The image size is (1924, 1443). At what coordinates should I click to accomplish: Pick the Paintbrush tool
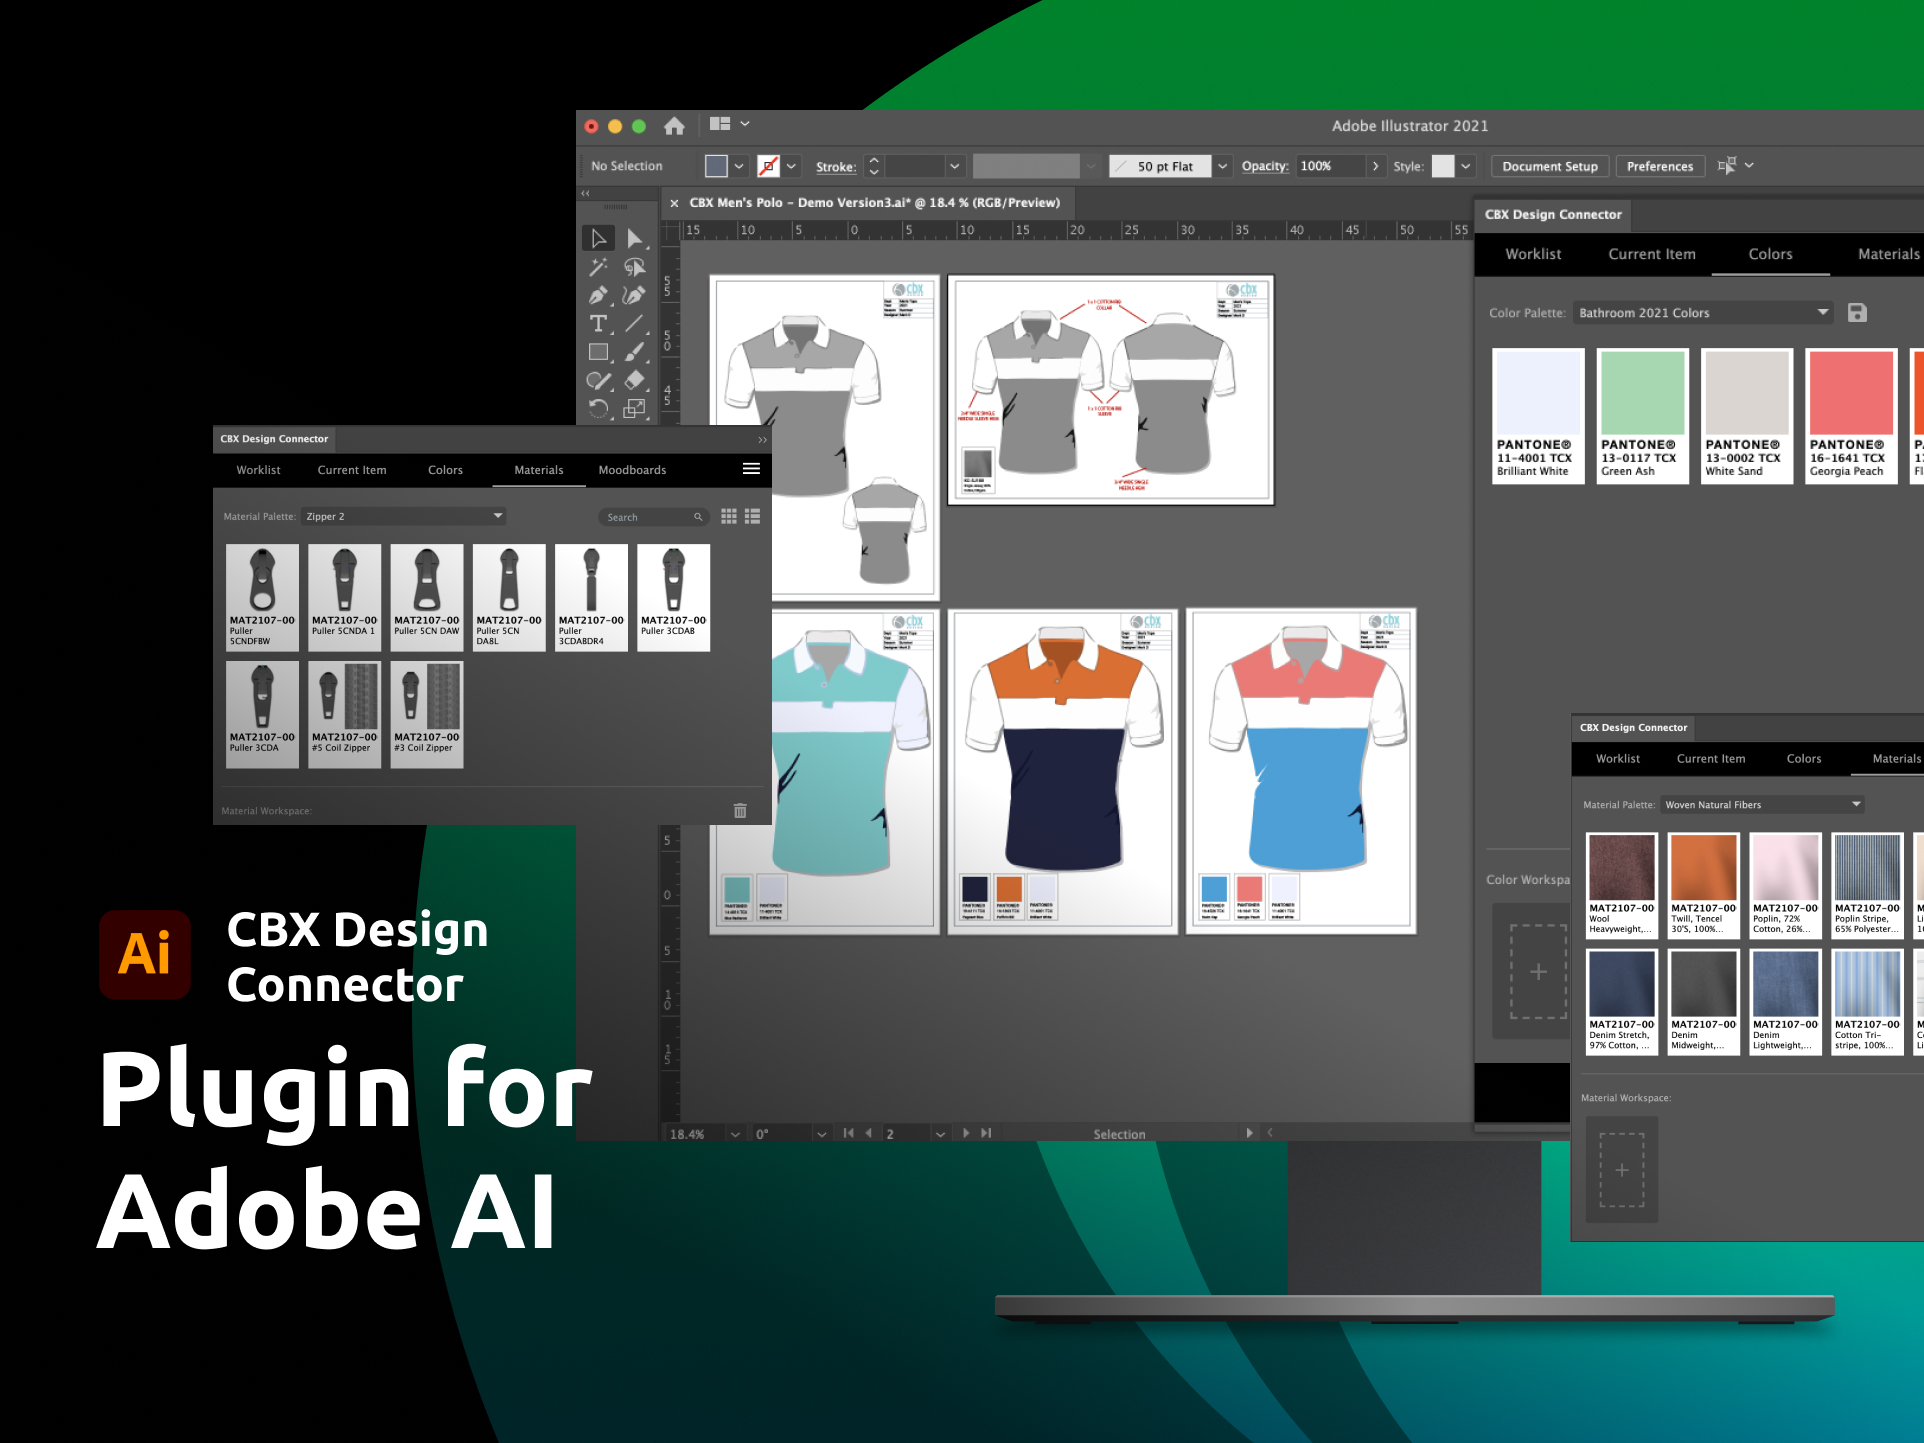tap(634, 352)
